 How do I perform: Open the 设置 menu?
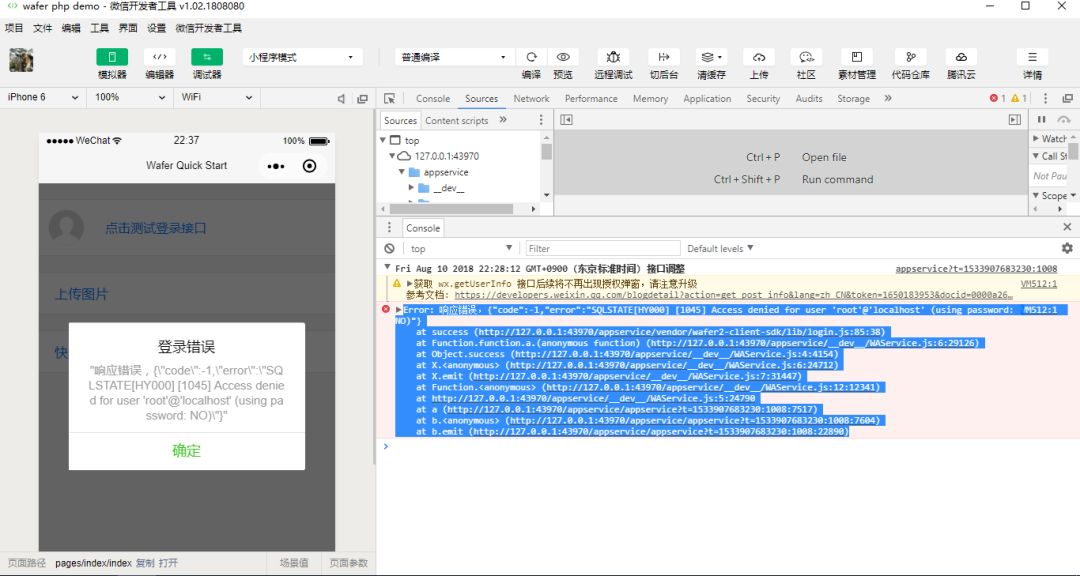[156, 28]
